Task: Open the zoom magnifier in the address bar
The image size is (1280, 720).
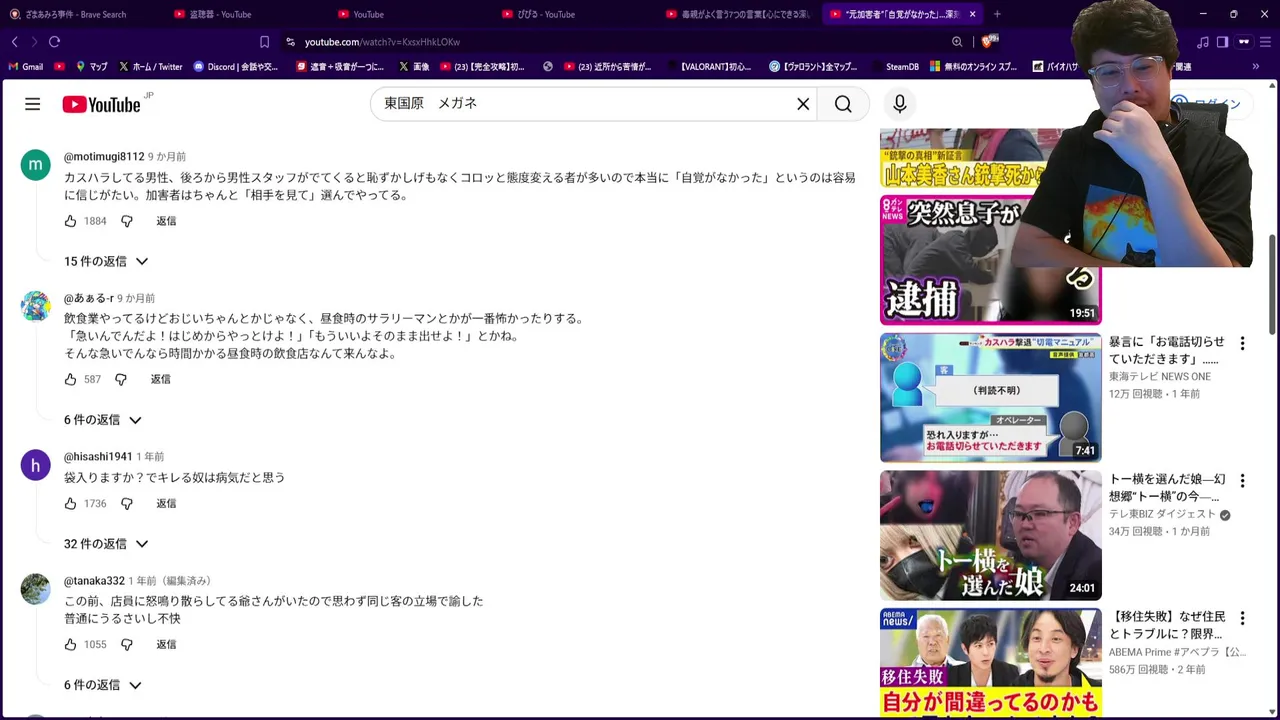Action: coord(957,42)
